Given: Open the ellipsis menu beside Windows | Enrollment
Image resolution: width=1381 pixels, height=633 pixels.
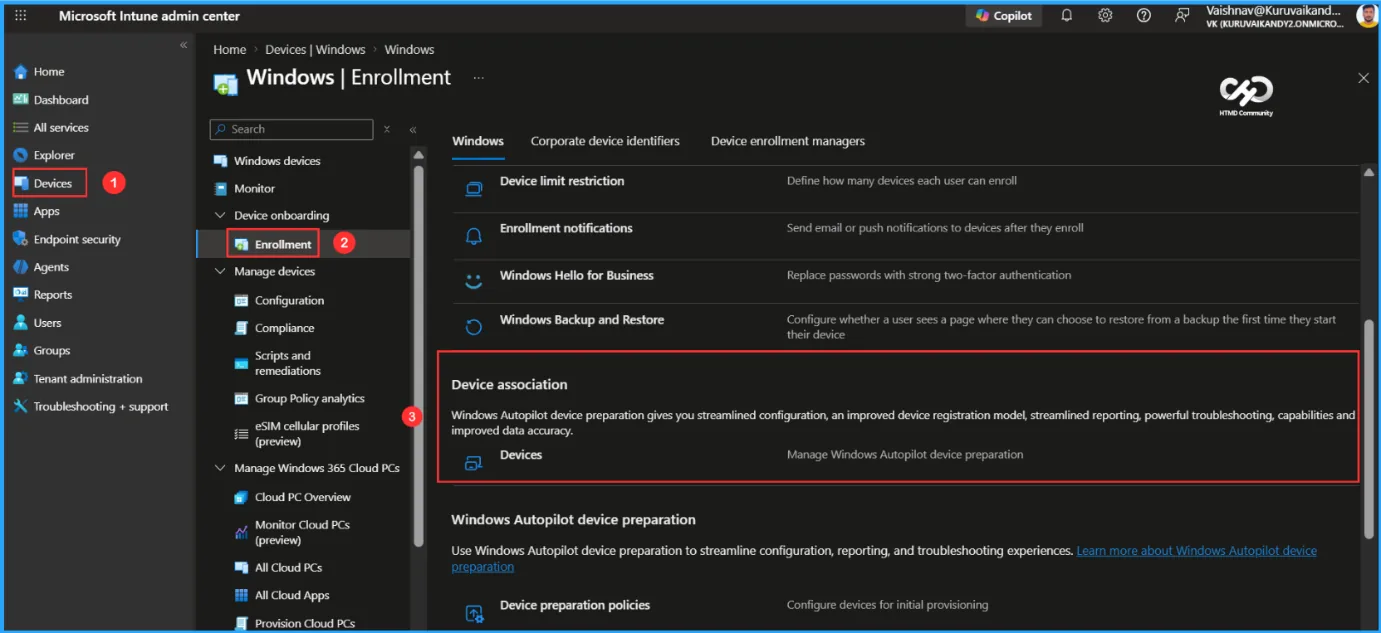Looking at the screenshot, I should (478, 78).
